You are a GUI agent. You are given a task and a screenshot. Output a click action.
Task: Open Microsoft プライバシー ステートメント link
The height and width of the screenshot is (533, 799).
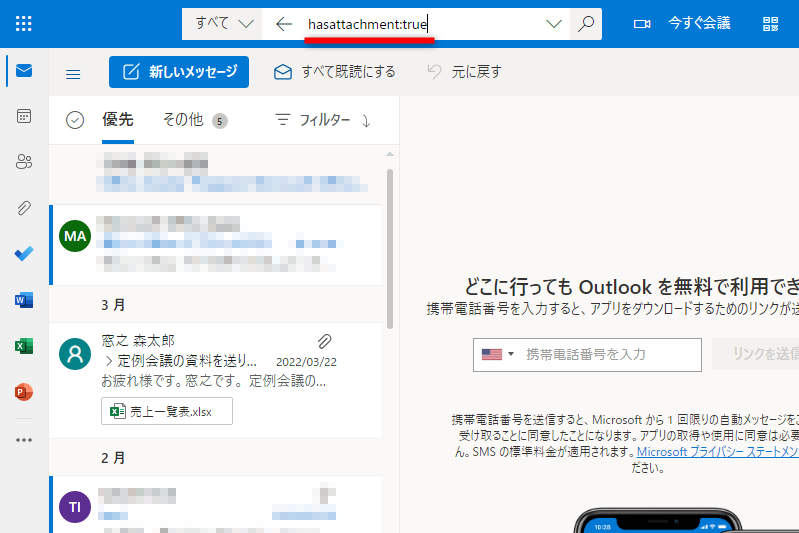pyautogui.click(x=717, y=451)
